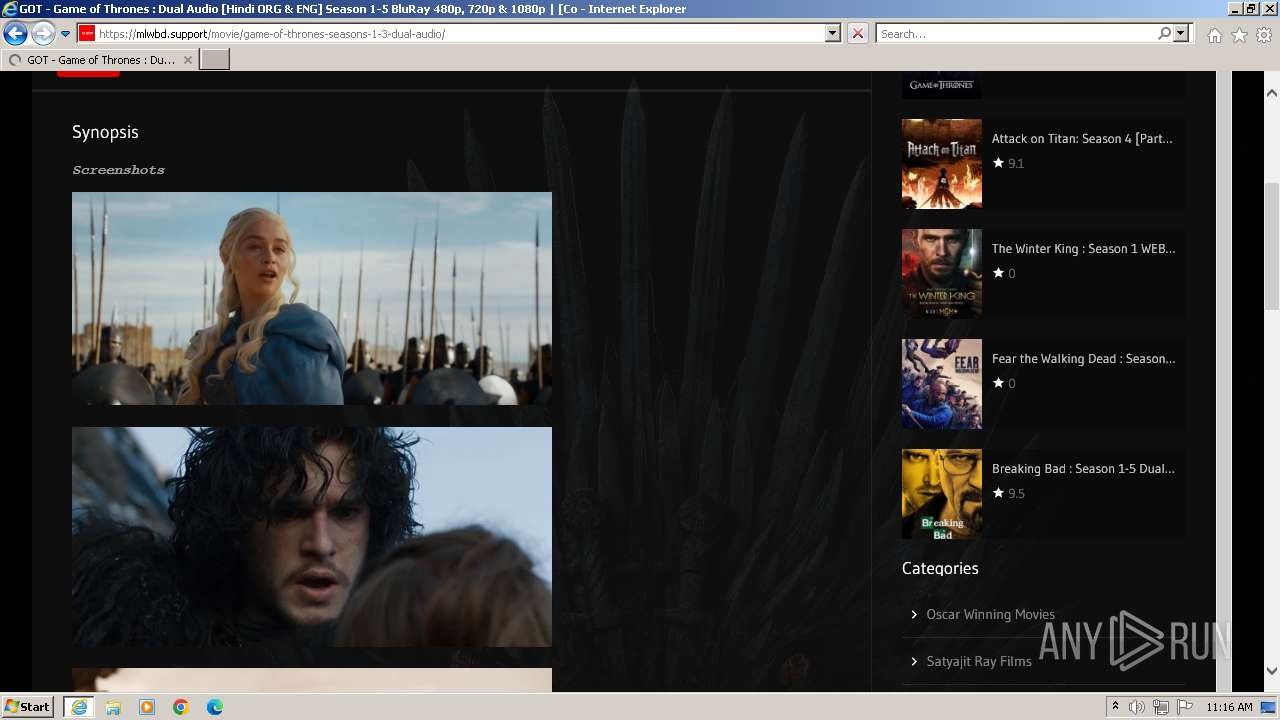
Task: Stop page loading with the red X
Action: pyautogui.click(x=857, y=33)
